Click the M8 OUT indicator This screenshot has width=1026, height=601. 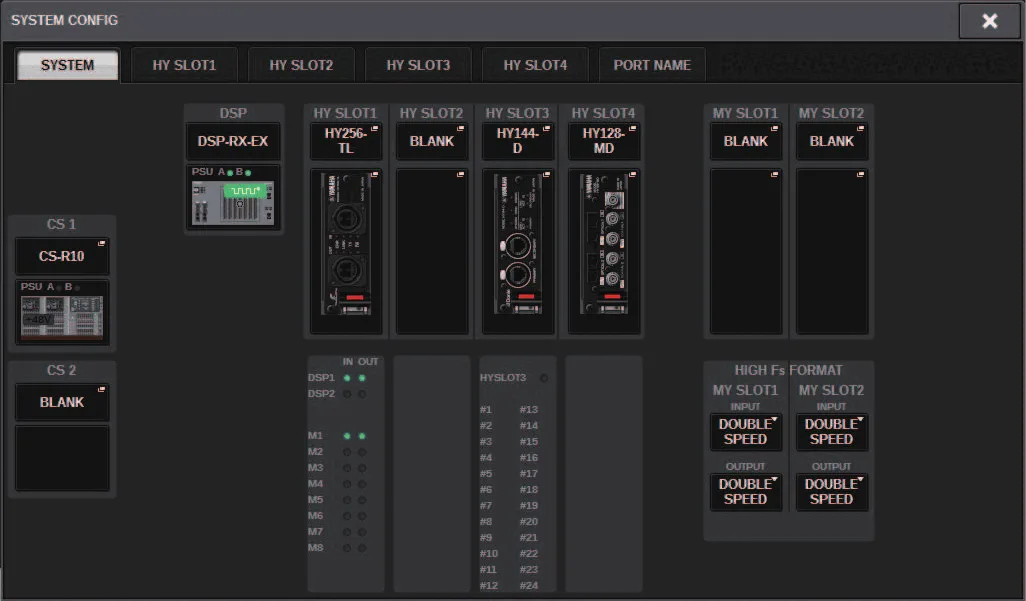[362, 547]
